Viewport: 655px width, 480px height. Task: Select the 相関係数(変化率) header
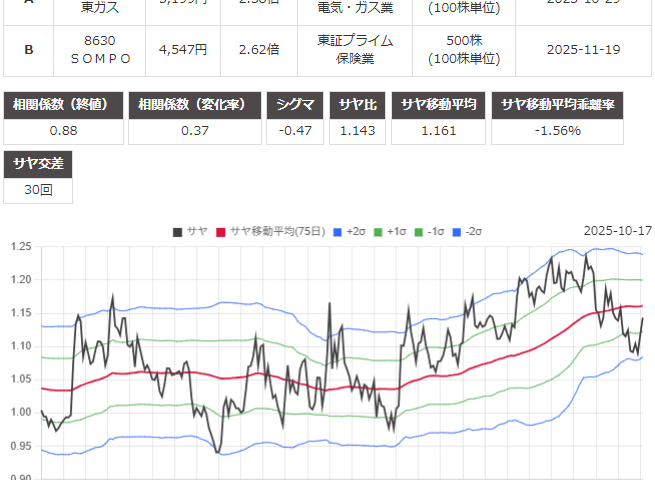coord(196,105)
